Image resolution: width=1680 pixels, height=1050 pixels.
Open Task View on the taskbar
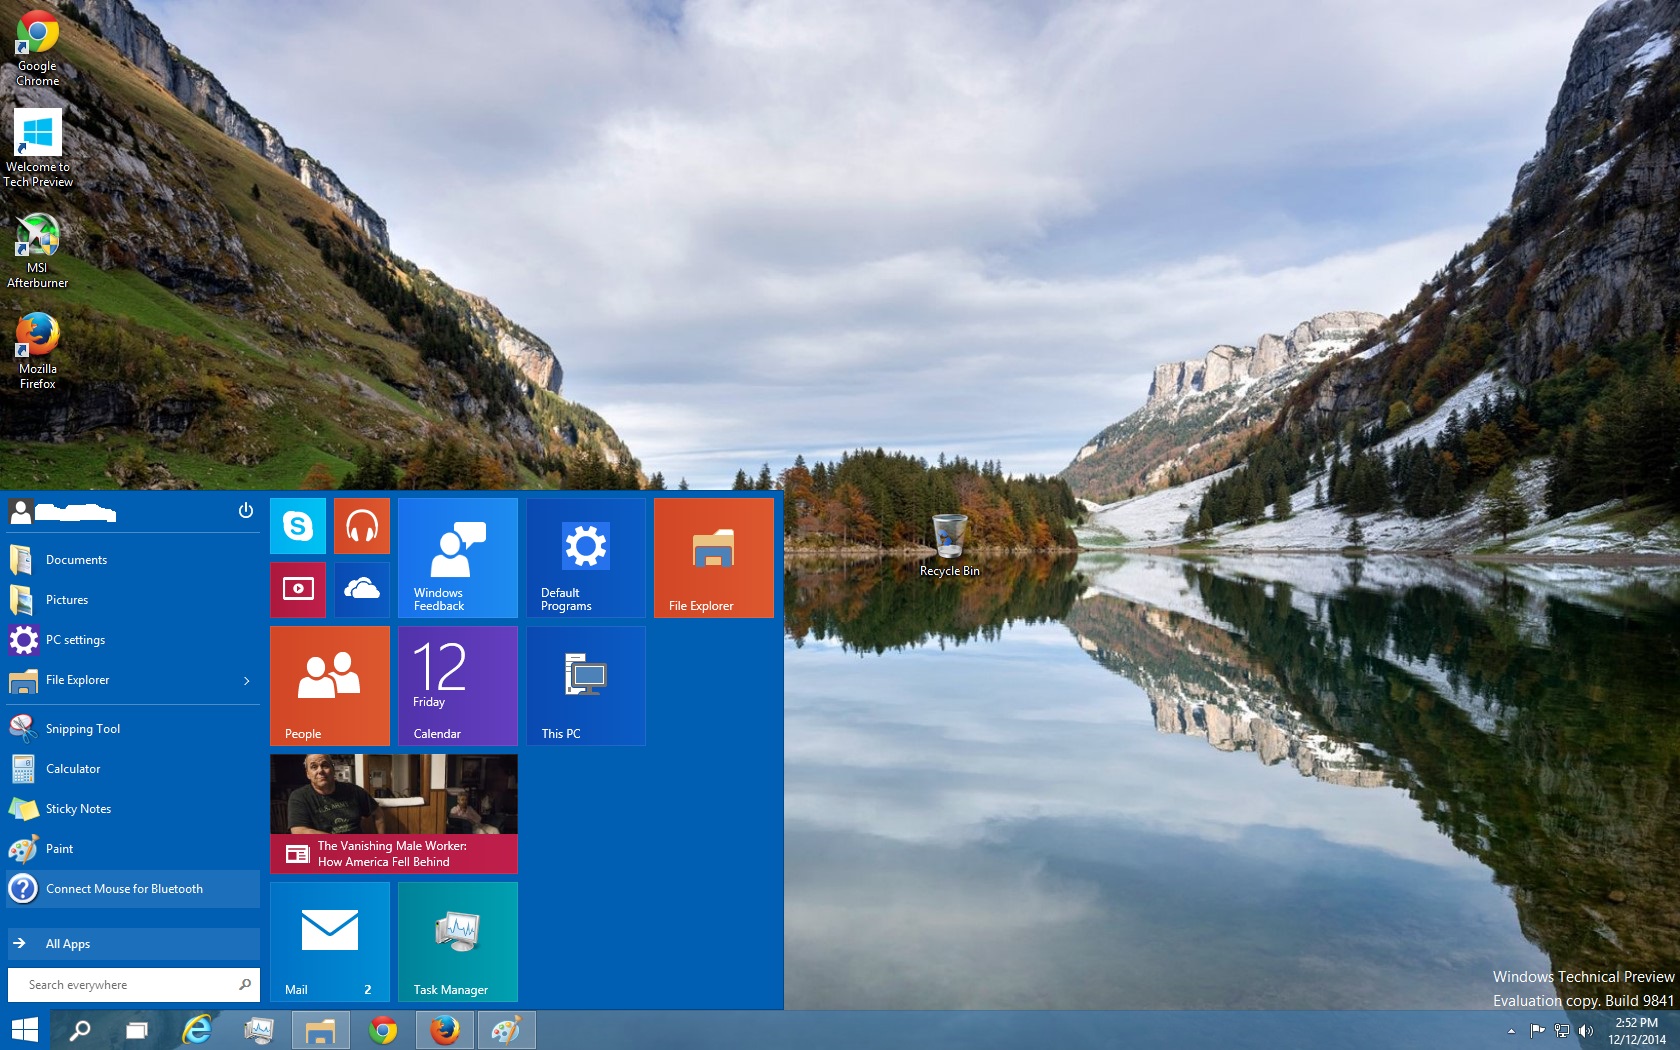coord(137,1030)
